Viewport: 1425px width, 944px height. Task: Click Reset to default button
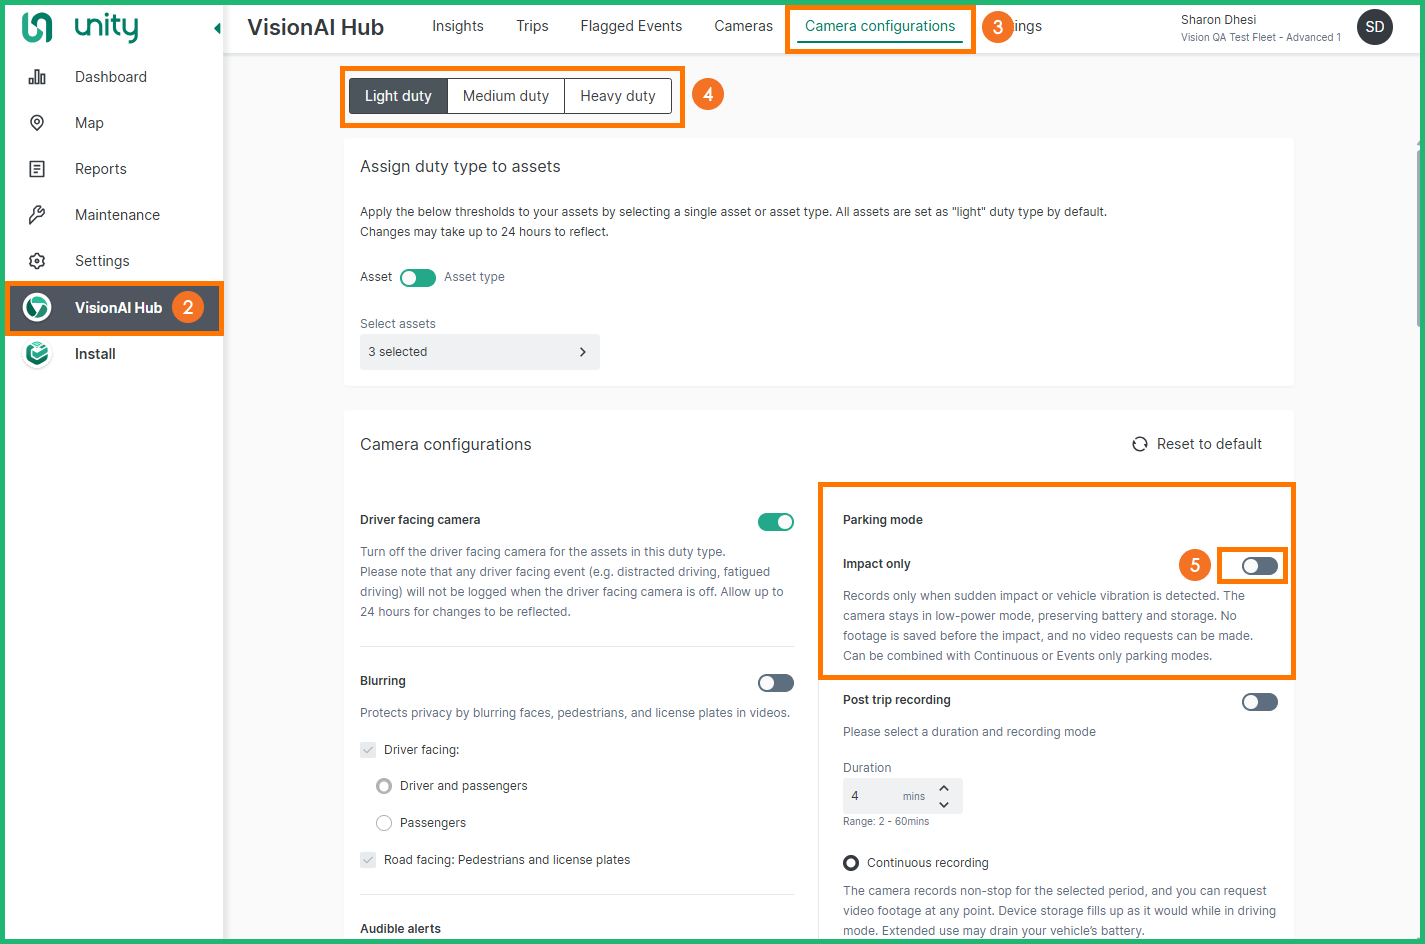click(1197, 444)
